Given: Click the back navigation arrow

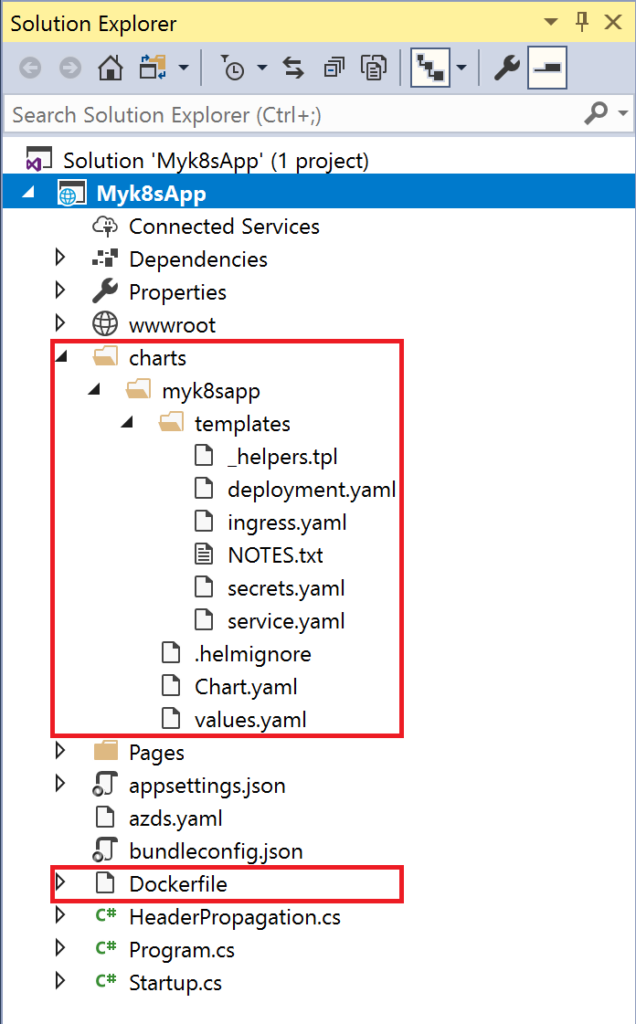Looking at the screenshot, I should pos(30,68).
